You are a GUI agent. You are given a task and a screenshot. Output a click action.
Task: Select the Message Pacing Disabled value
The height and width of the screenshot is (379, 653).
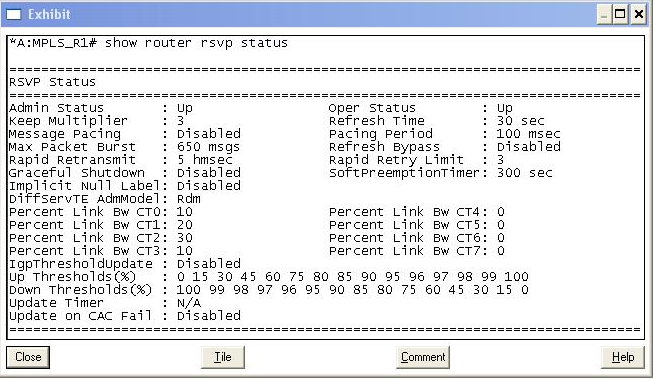click(x=209, y=134)
